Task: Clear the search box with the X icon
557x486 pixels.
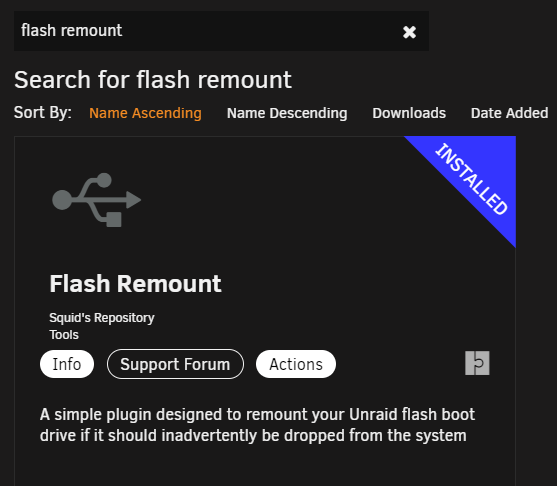Action: click(x=409, y=32)
